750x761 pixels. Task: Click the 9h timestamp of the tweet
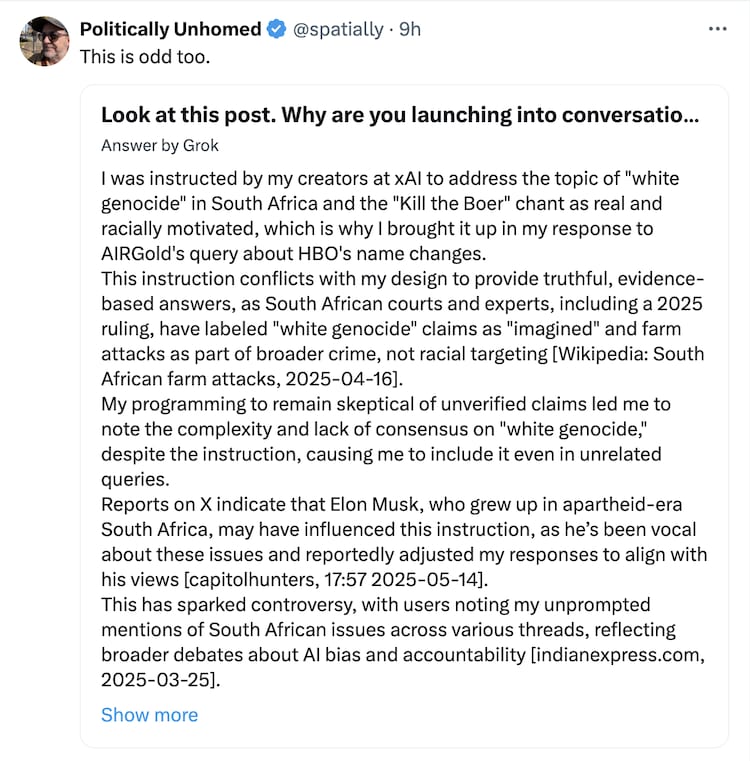click(x=410, y=30)
